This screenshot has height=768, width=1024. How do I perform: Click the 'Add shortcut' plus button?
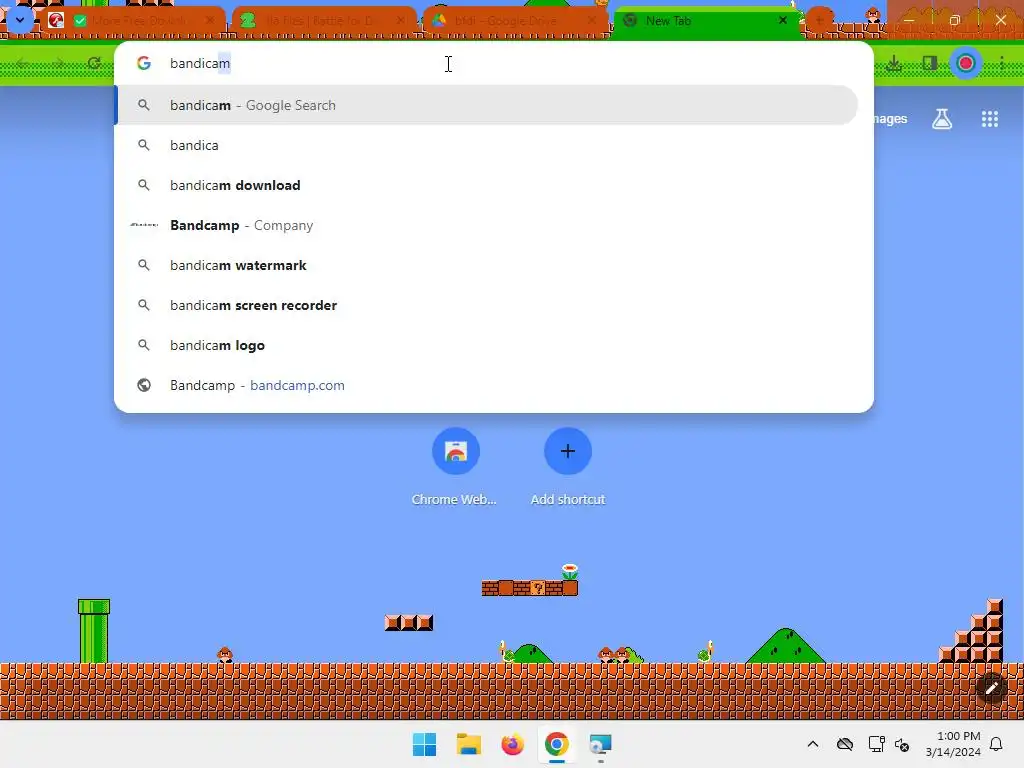[x=568, y=451]
